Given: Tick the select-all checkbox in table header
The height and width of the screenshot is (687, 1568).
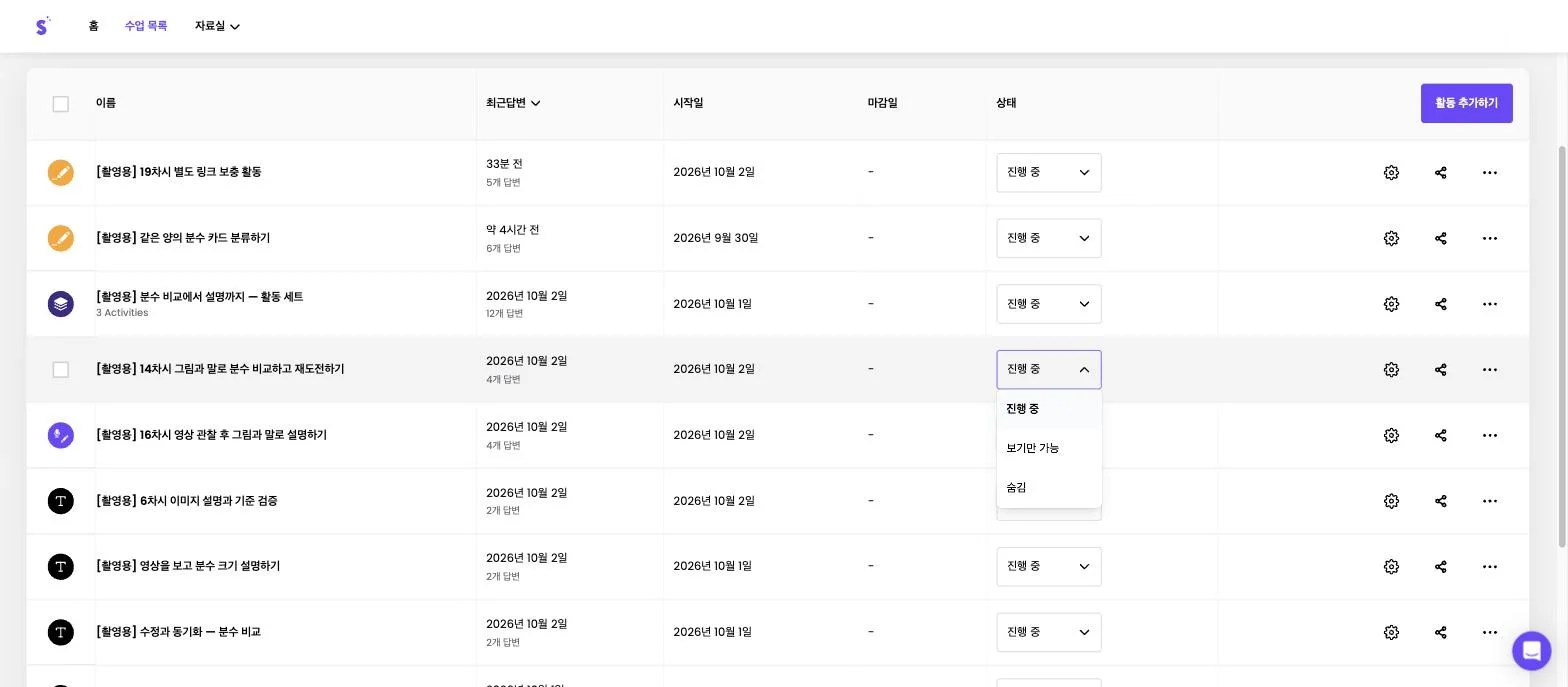Looking at the screenshot, I should [61, 104].
